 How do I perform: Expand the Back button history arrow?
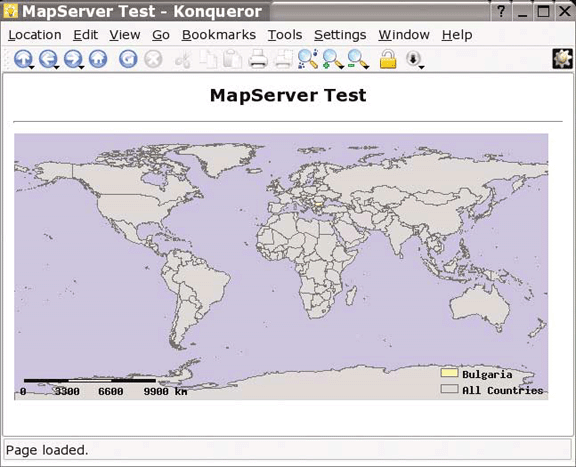tap(57, 67)
